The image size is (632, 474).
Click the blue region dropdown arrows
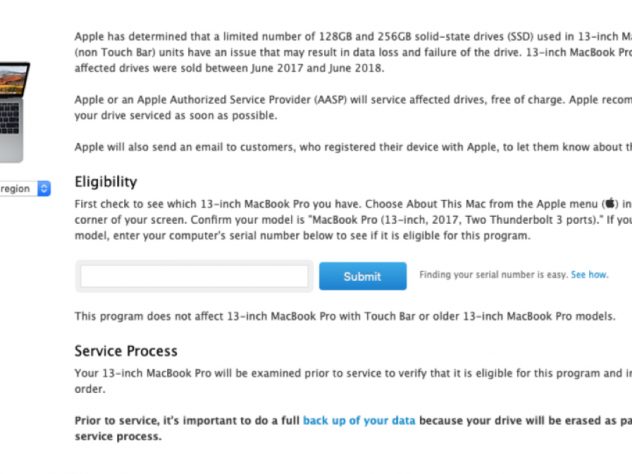click(x=43, y=188)
